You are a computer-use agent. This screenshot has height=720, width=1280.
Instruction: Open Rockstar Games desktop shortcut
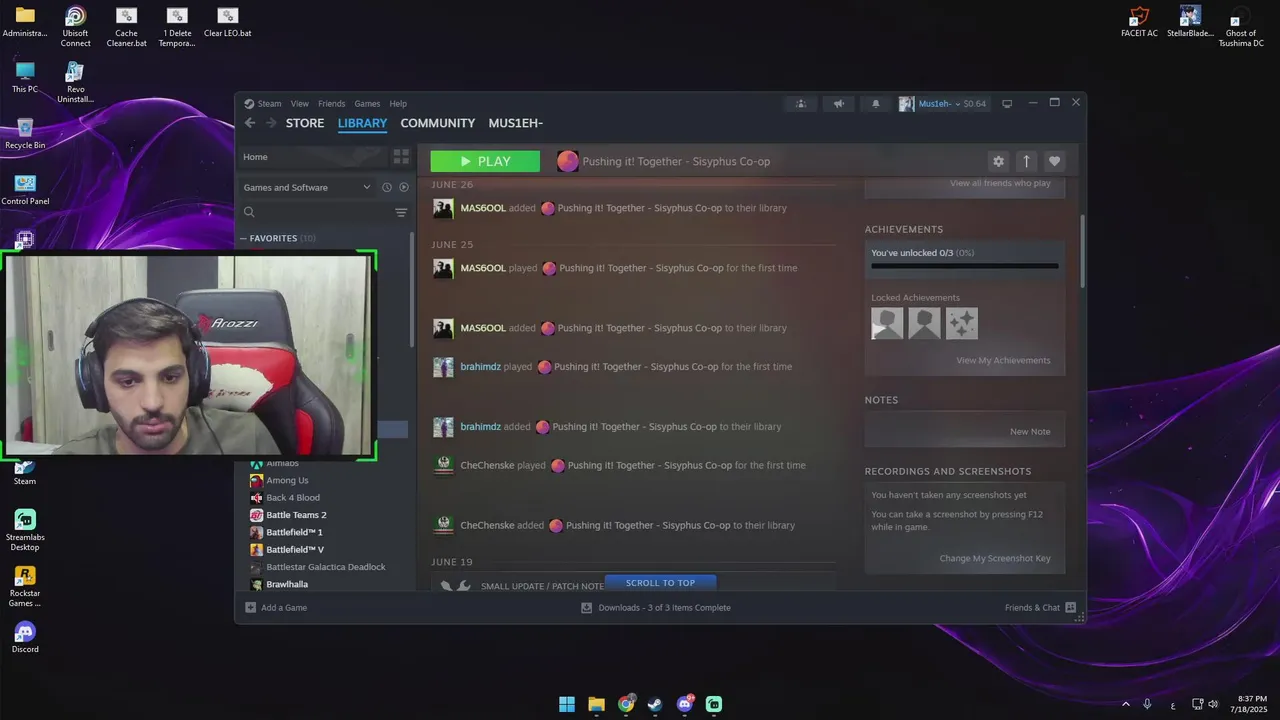[25, 586]
